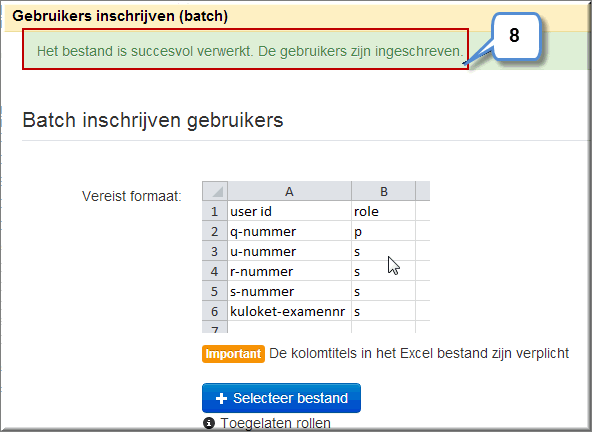
Task: Click the success message about ingeschreven gebruikers
Action: click(250, 51)
